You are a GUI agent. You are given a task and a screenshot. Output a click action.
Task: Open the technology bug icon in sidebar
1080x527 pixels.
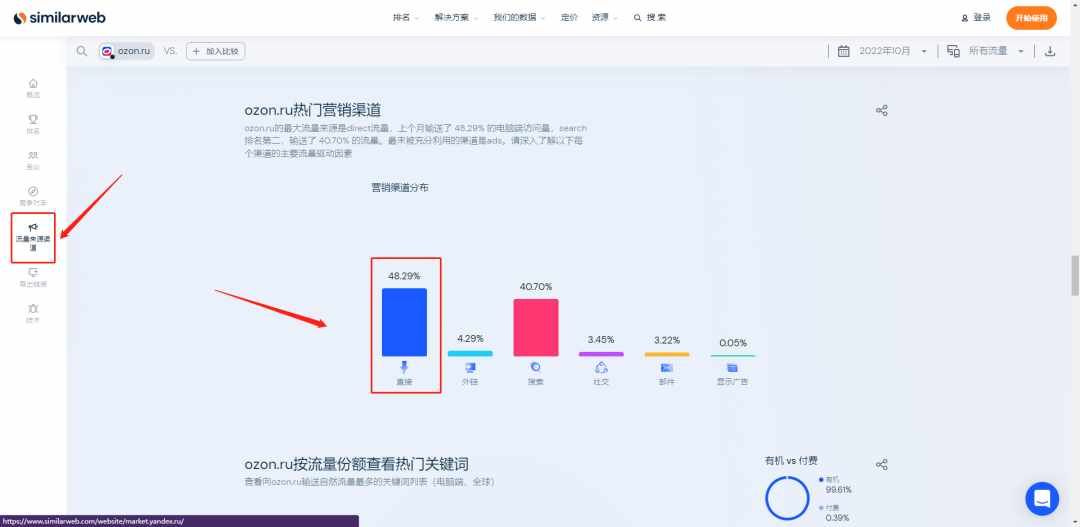[x=33, y=309]
